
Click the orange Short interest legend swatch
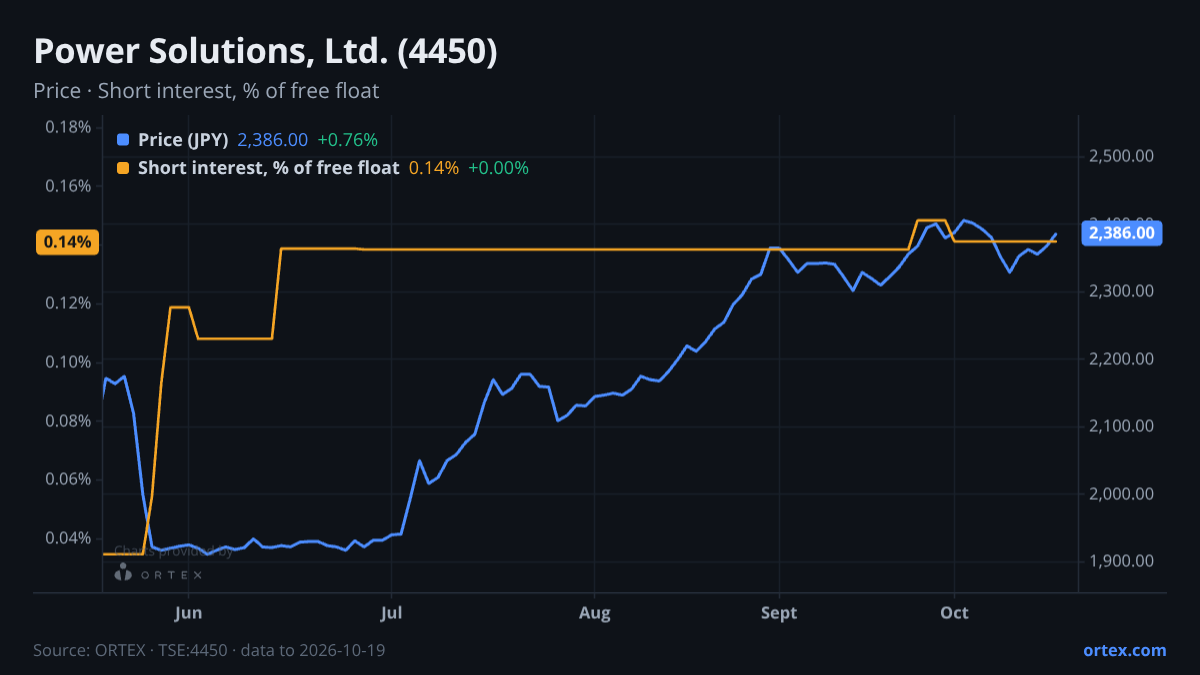pyautogui.click(x=123, y=168)
